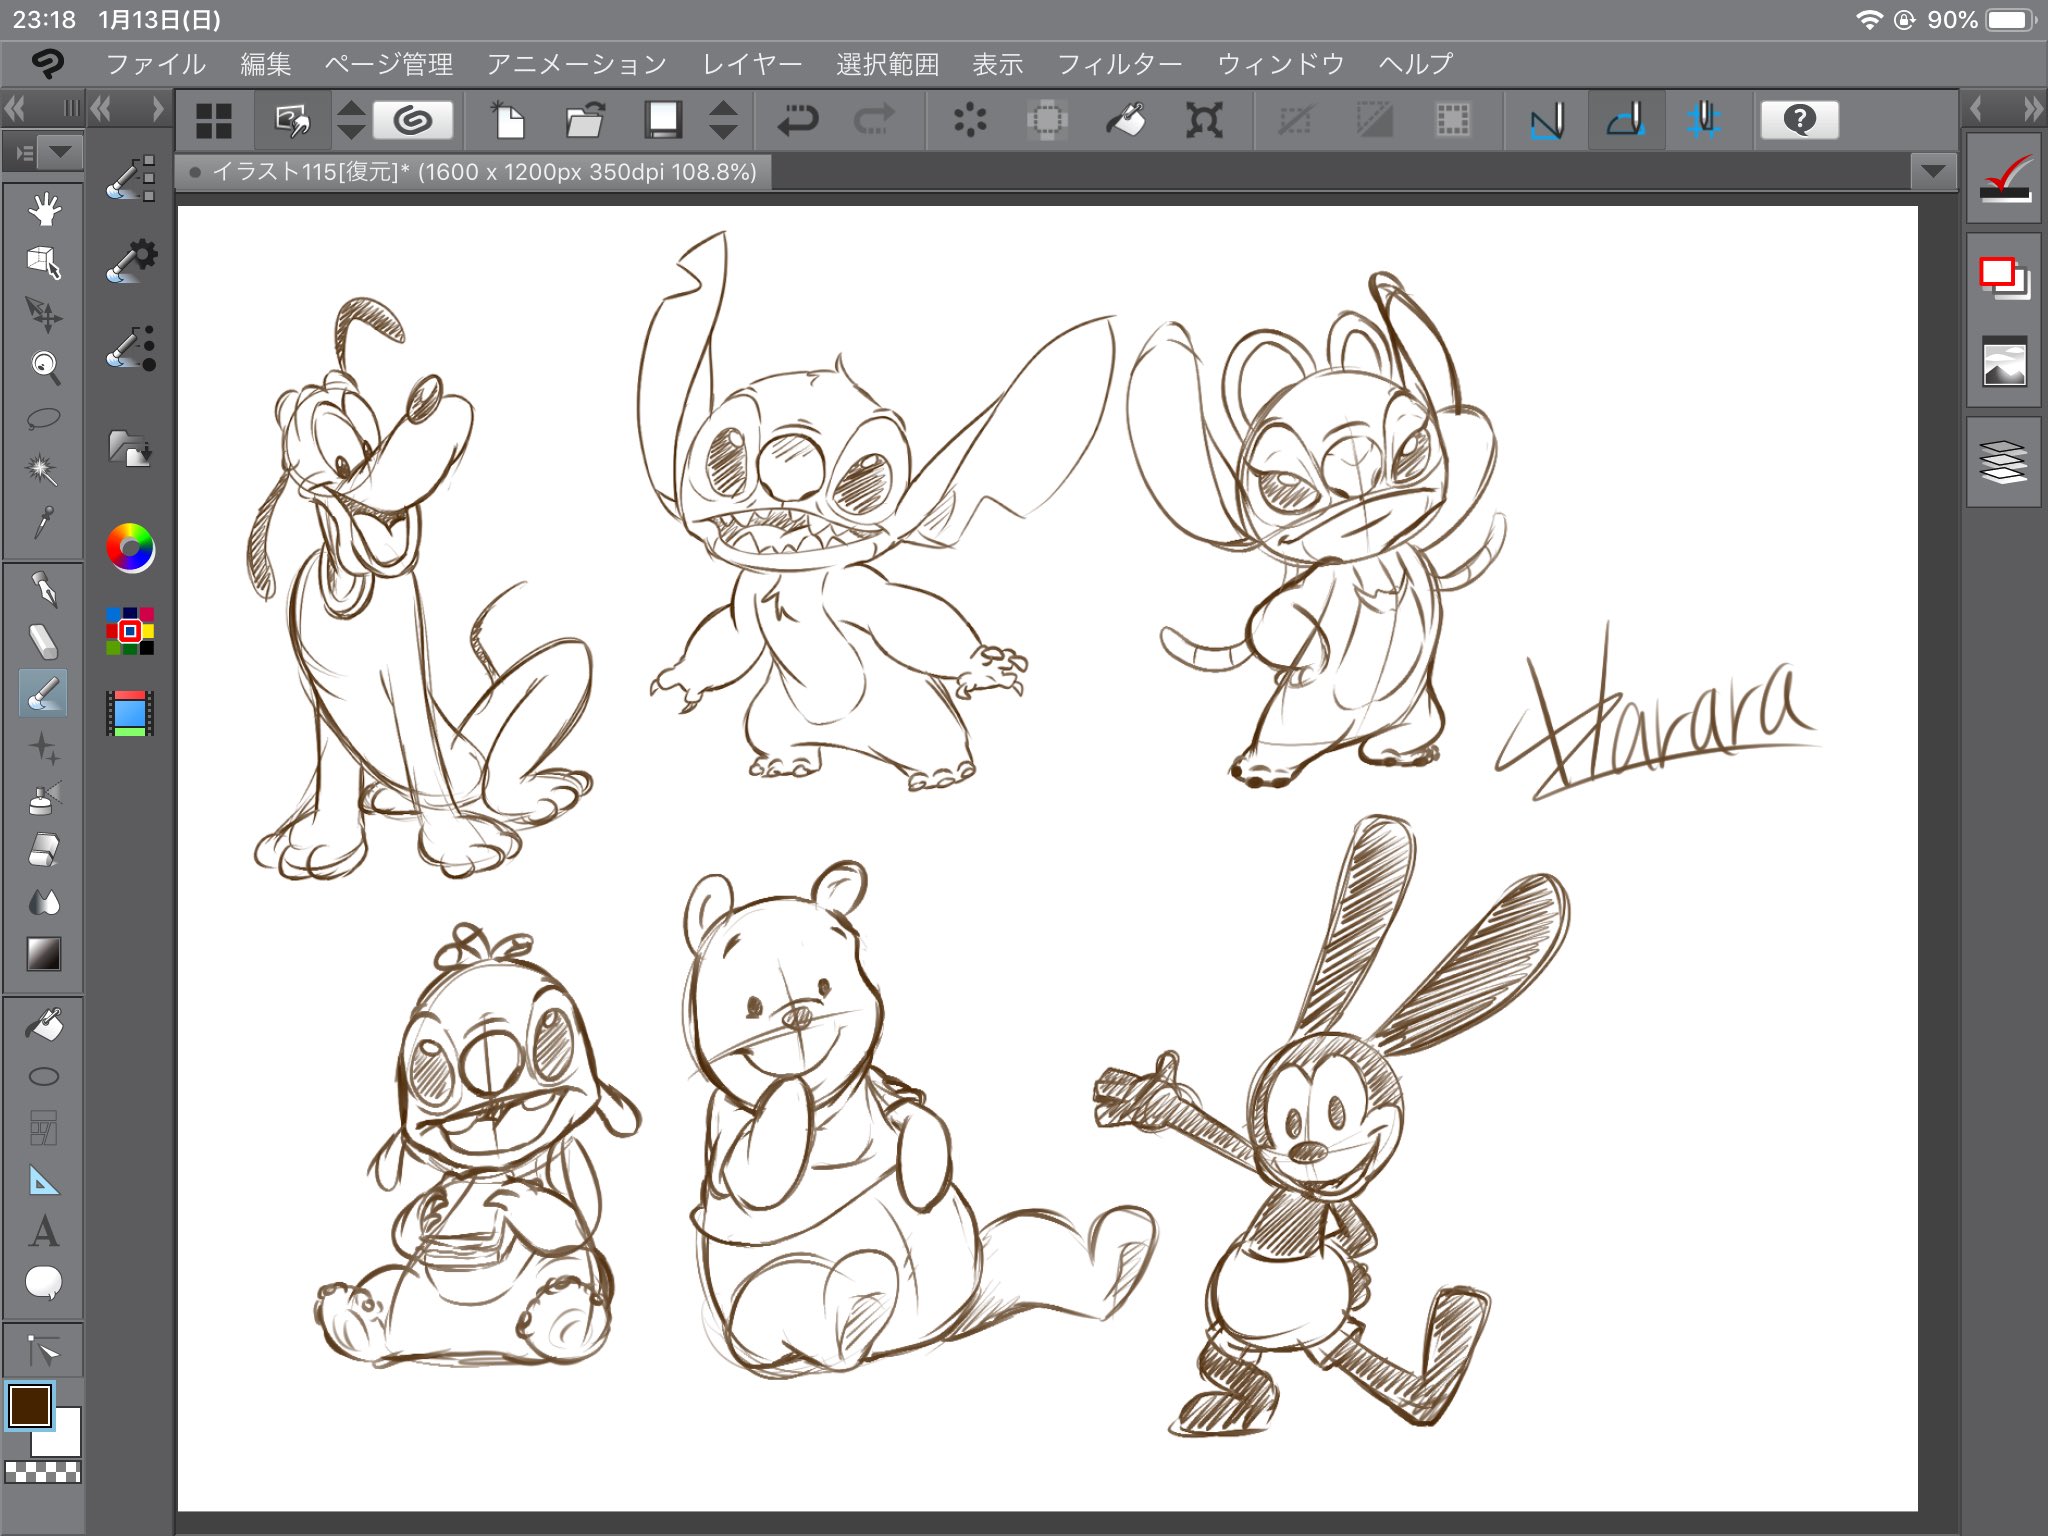Open the 選択範囲 menu
2048x1536 pixels.
tap(888, 64)
